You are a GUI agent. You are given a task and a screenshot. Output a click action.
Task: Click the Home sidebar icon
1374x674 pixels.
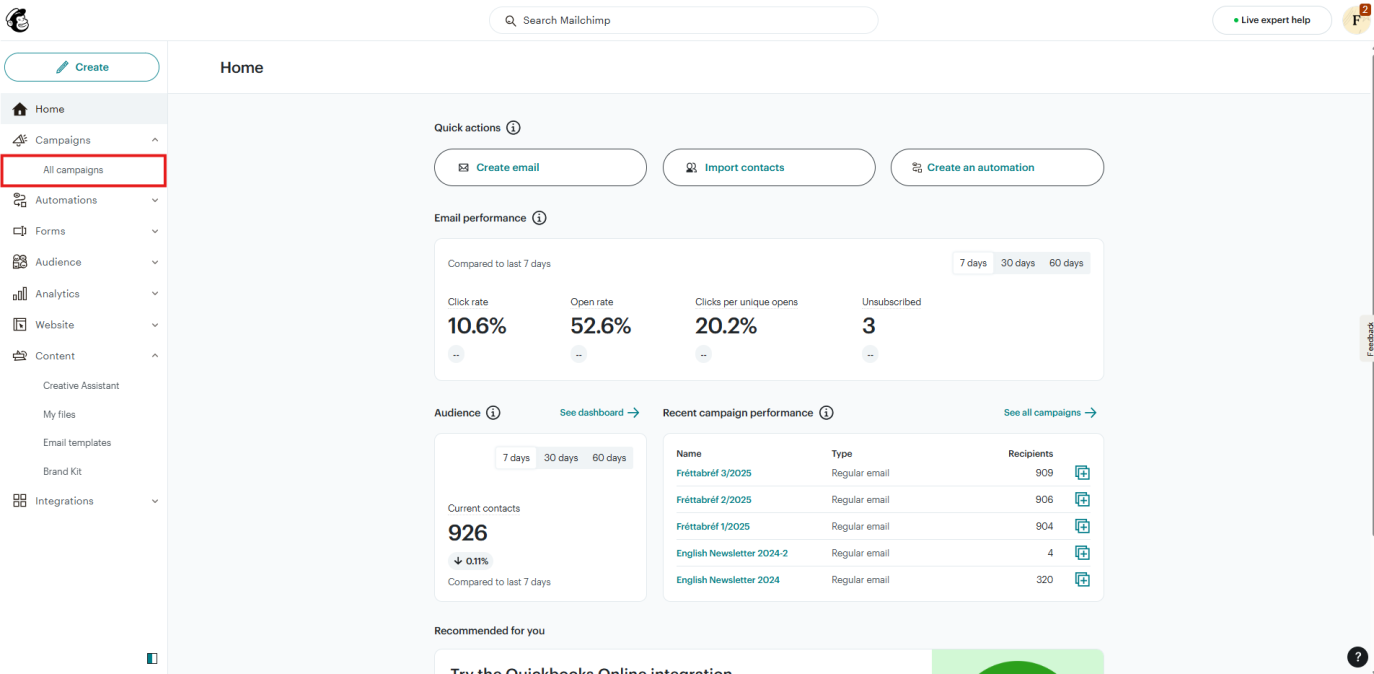20,109
